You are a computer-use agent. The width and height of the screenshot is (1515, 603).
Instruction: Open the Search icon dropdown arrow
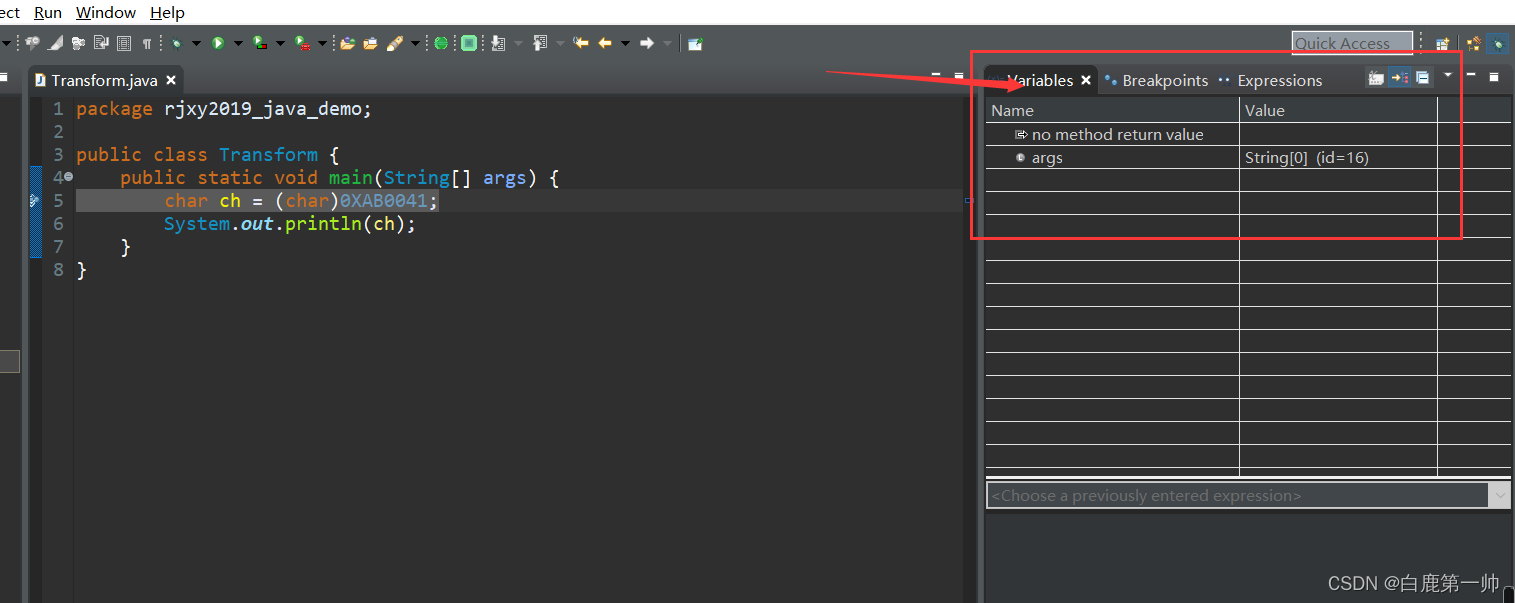tap(415, 43)
